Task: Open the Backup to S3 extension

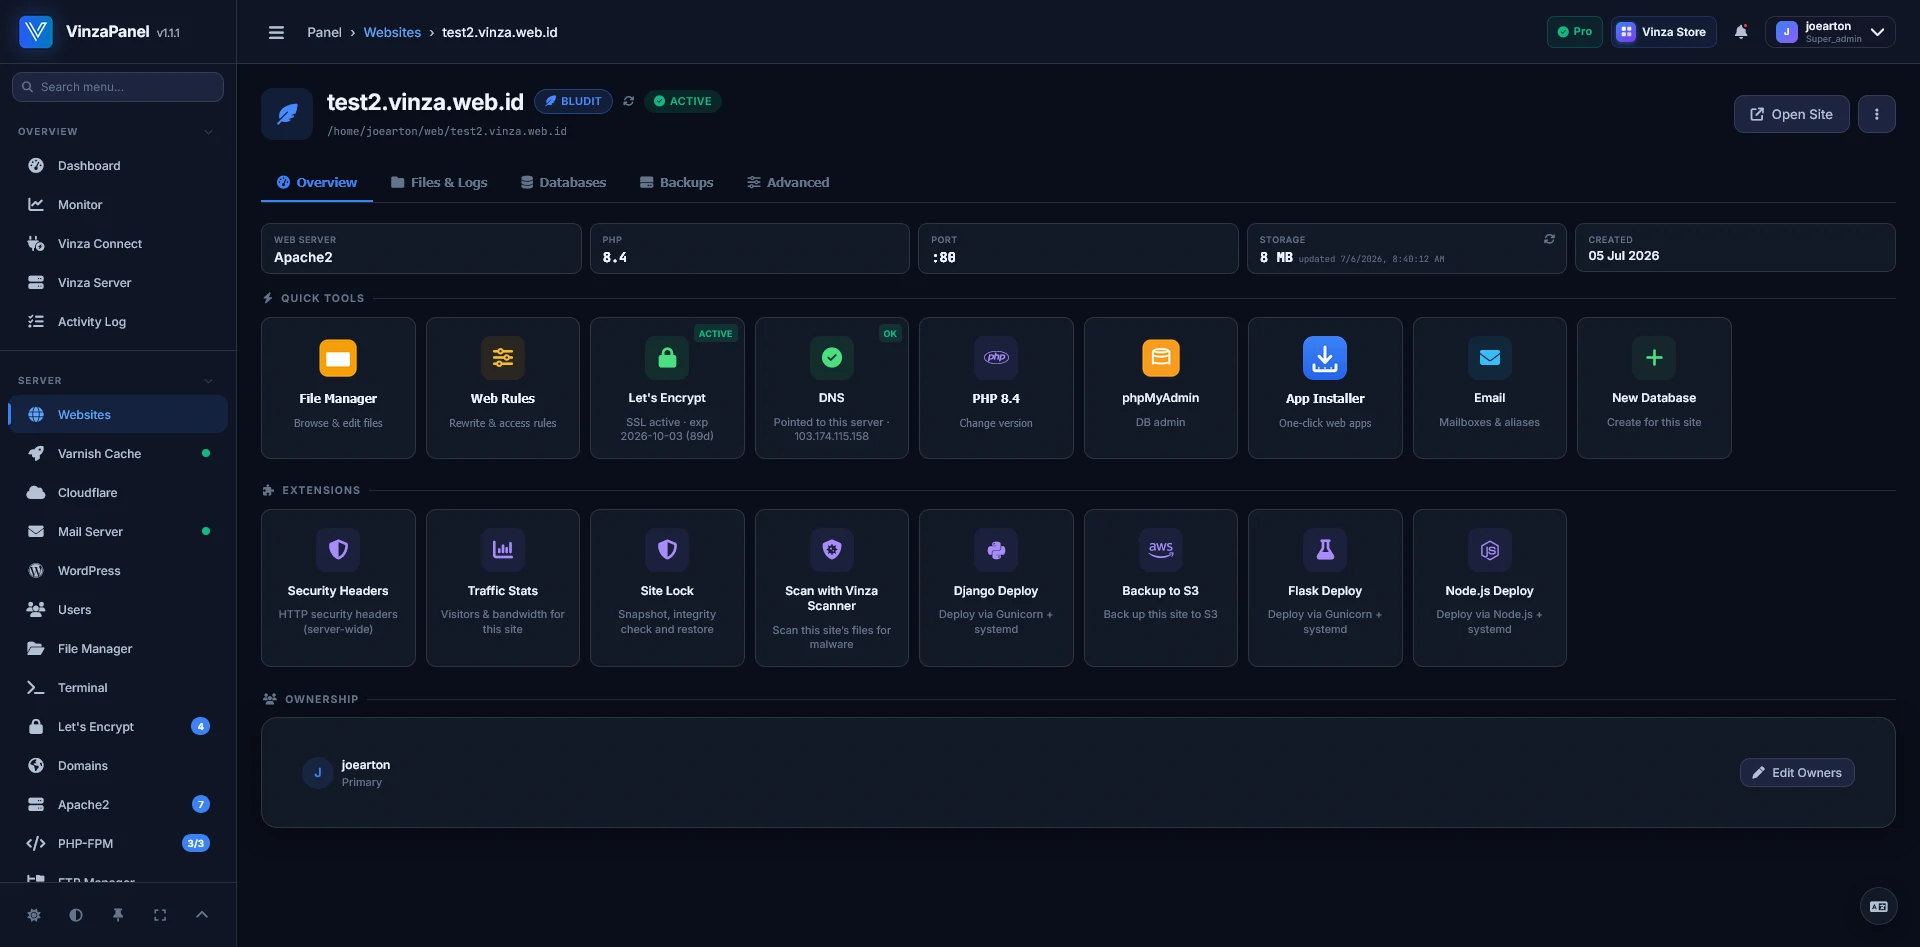Action: pyautogui.click(x=1160, y=588)
